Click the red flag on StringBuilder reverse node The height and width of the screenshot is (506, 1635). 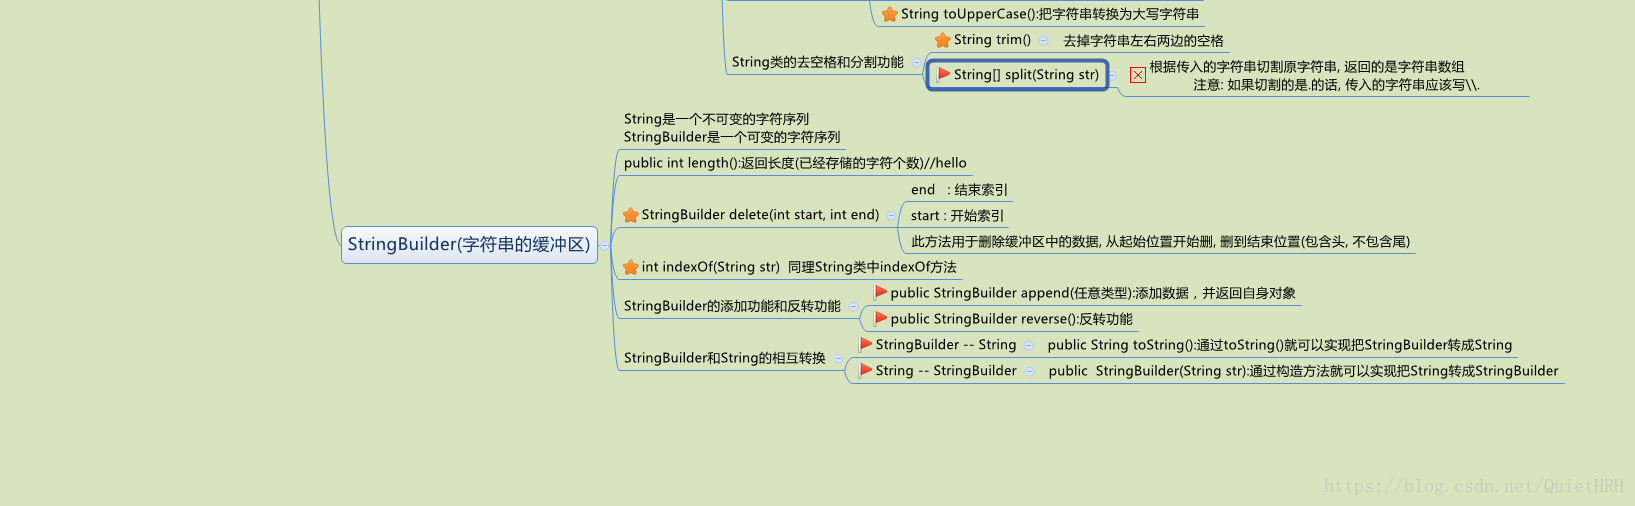880,318
